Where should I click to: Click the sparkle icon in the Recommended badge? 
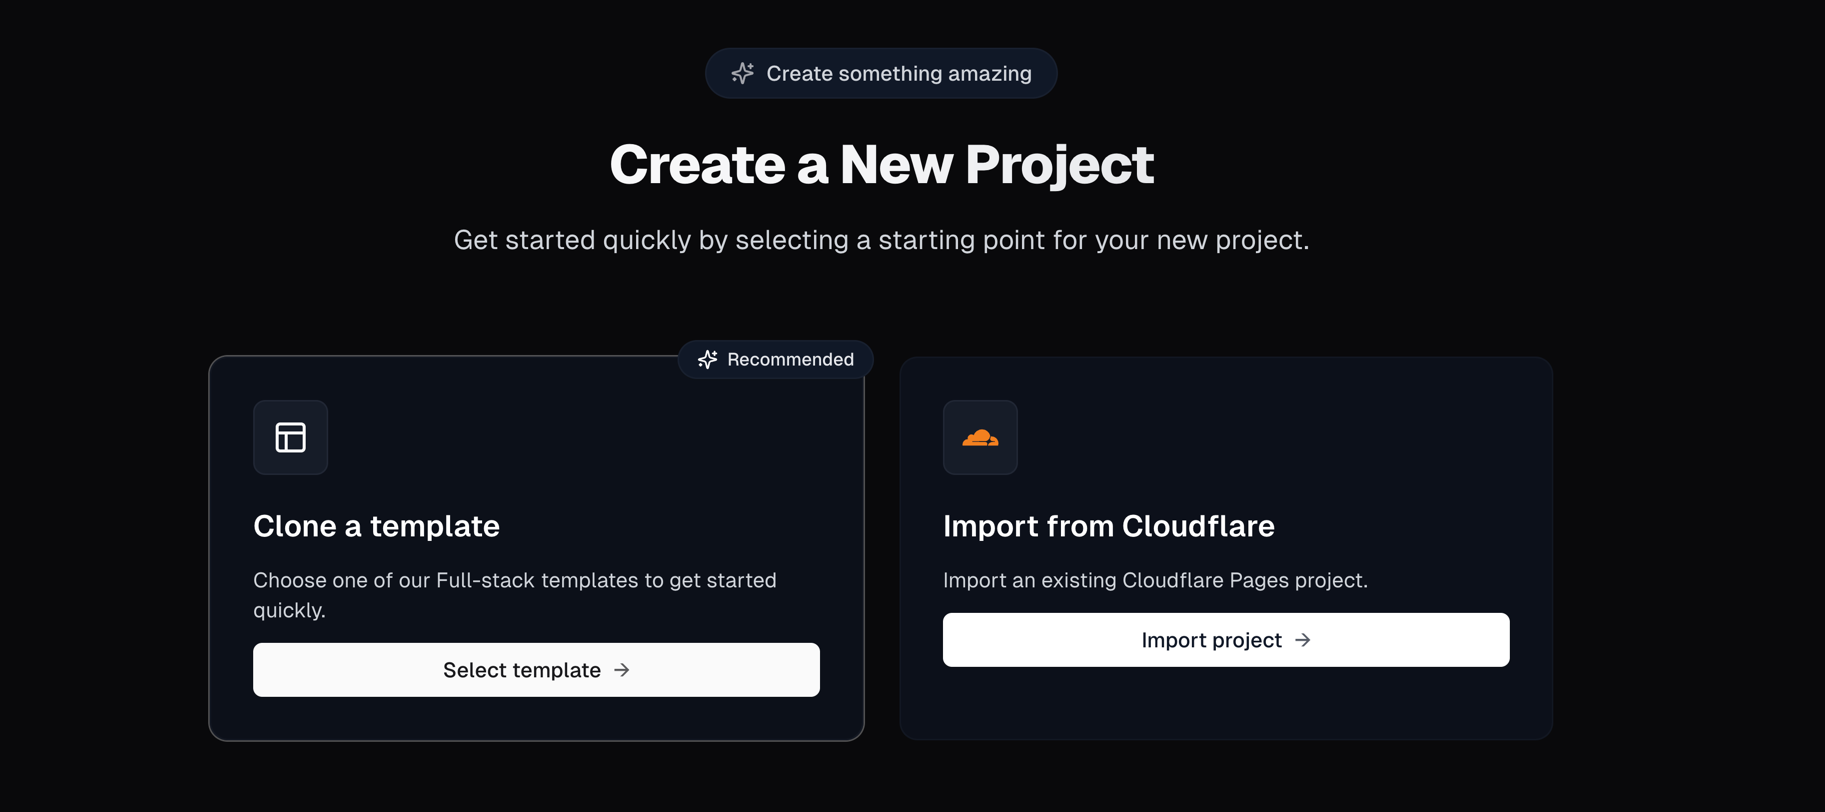pos(708,359)
